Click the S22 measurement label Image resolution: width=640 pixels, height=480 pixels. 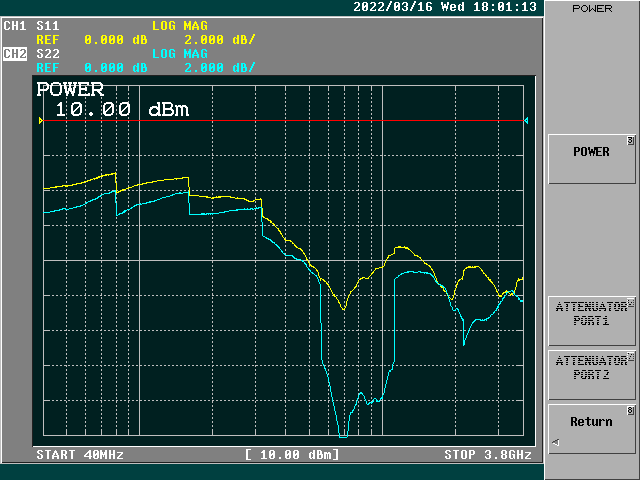pyautogui.click(x=48, y=54)
